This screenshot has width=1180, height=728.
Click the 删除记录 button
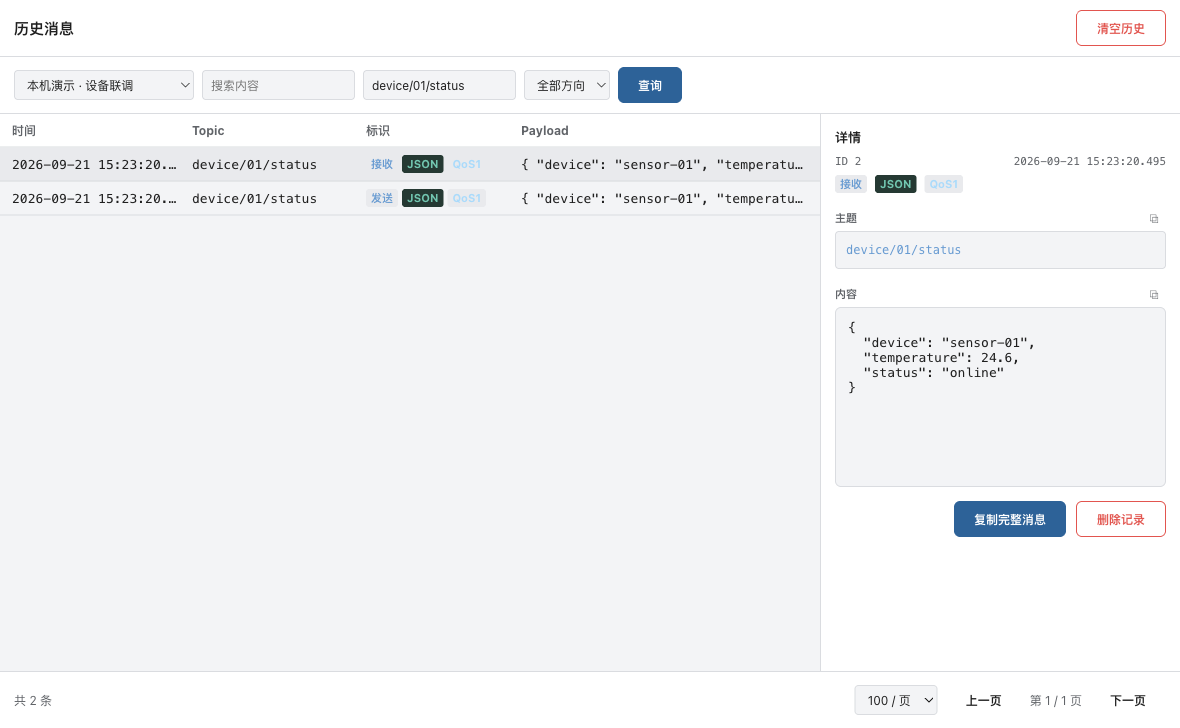[x=1121, y=519]
